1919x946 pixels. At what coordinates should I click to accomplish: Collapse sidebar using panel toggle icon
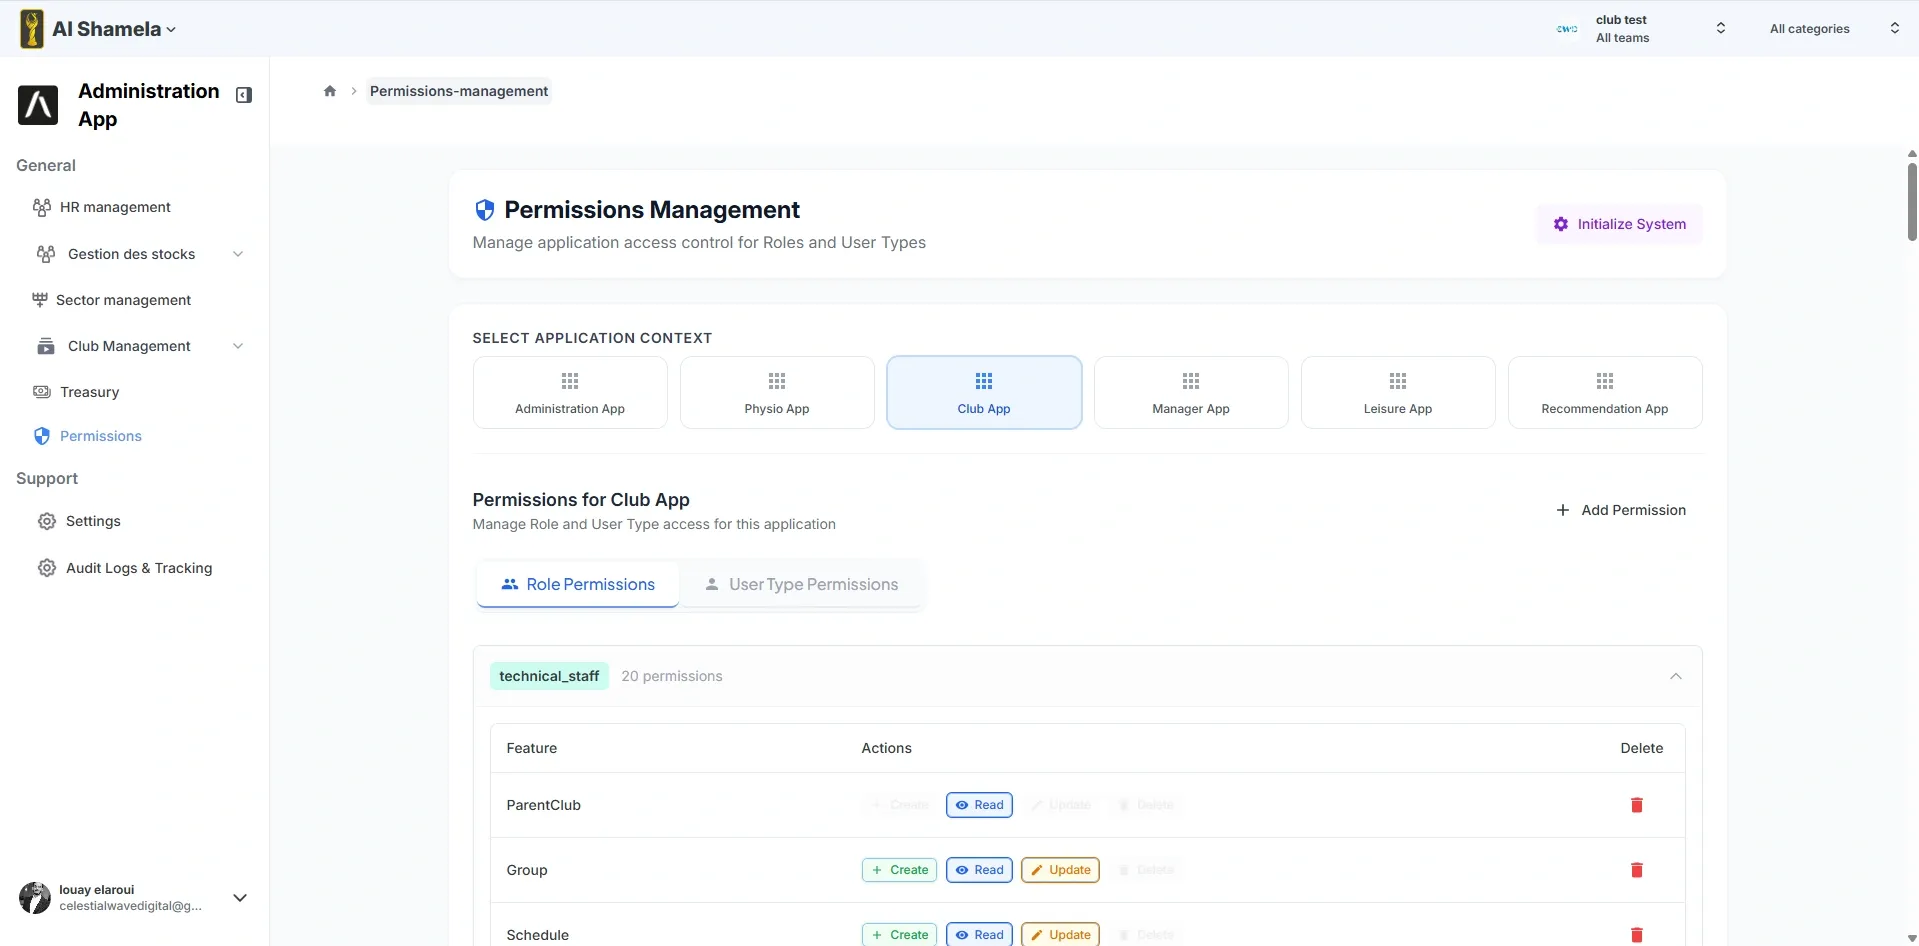244,95
